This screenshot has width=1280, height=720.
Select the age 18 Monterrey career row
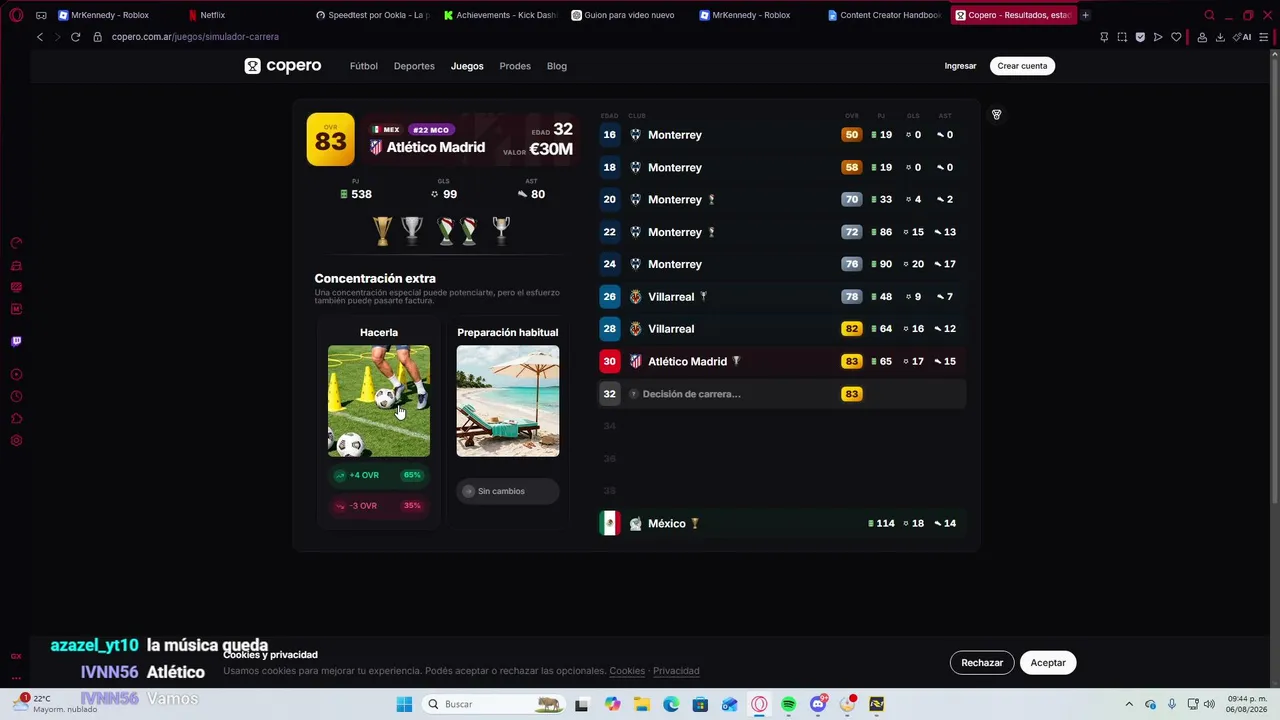coord(781,167)
